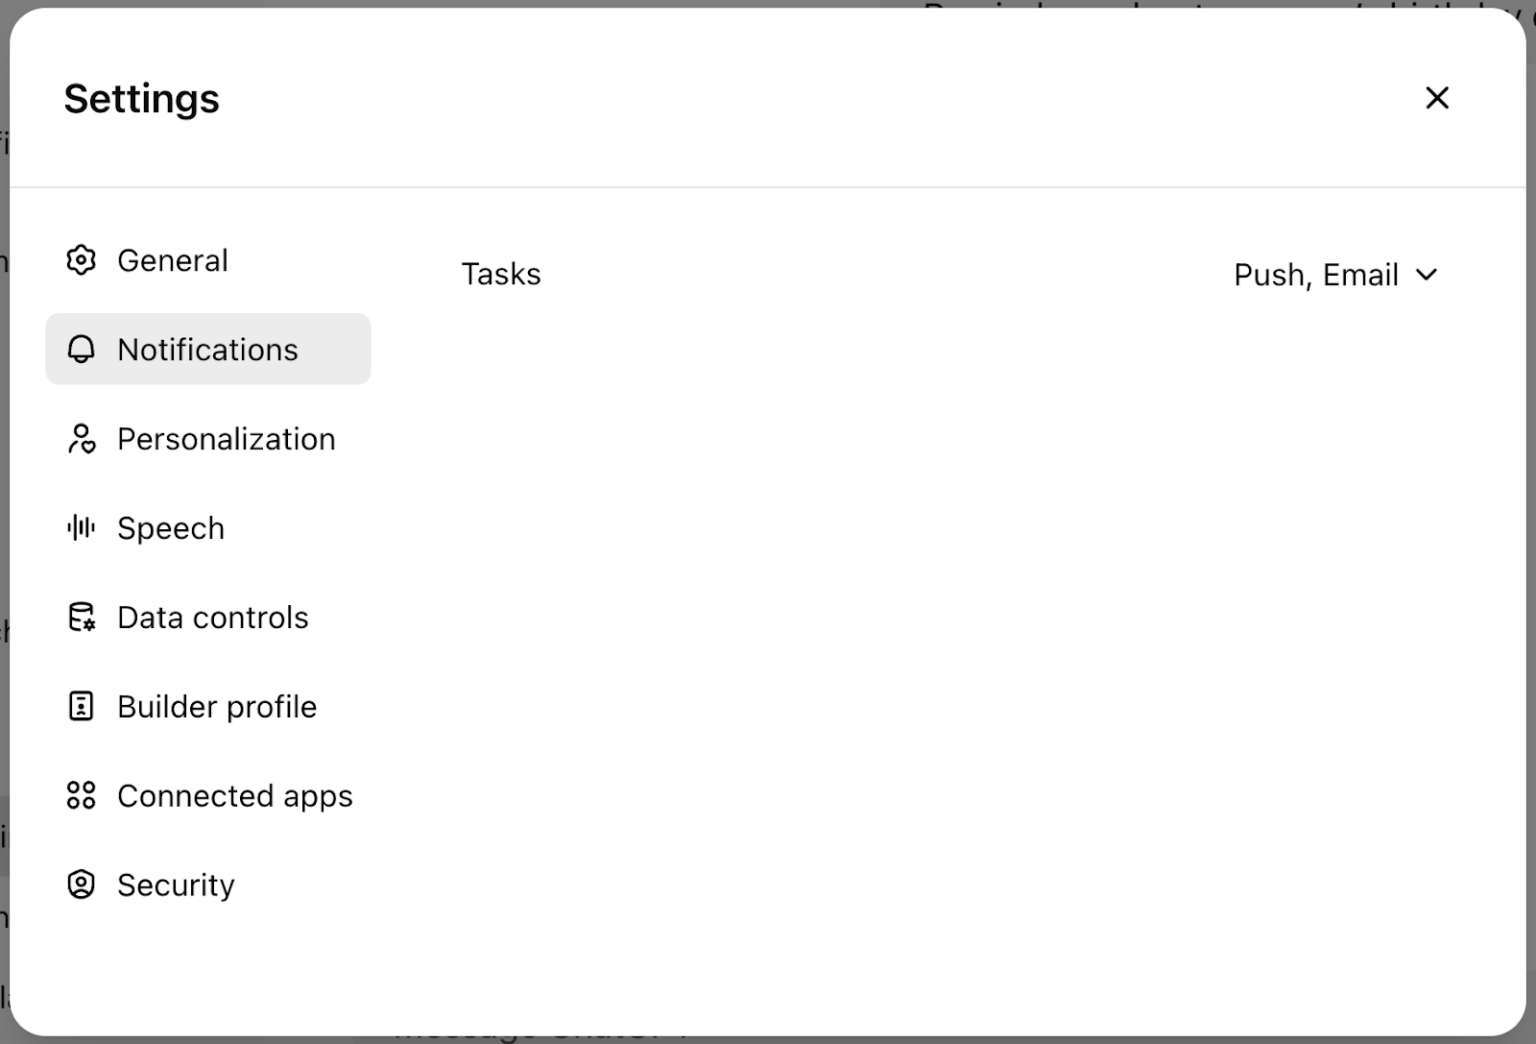
Task: Click the Tasks row label
Action: [501, 274]
